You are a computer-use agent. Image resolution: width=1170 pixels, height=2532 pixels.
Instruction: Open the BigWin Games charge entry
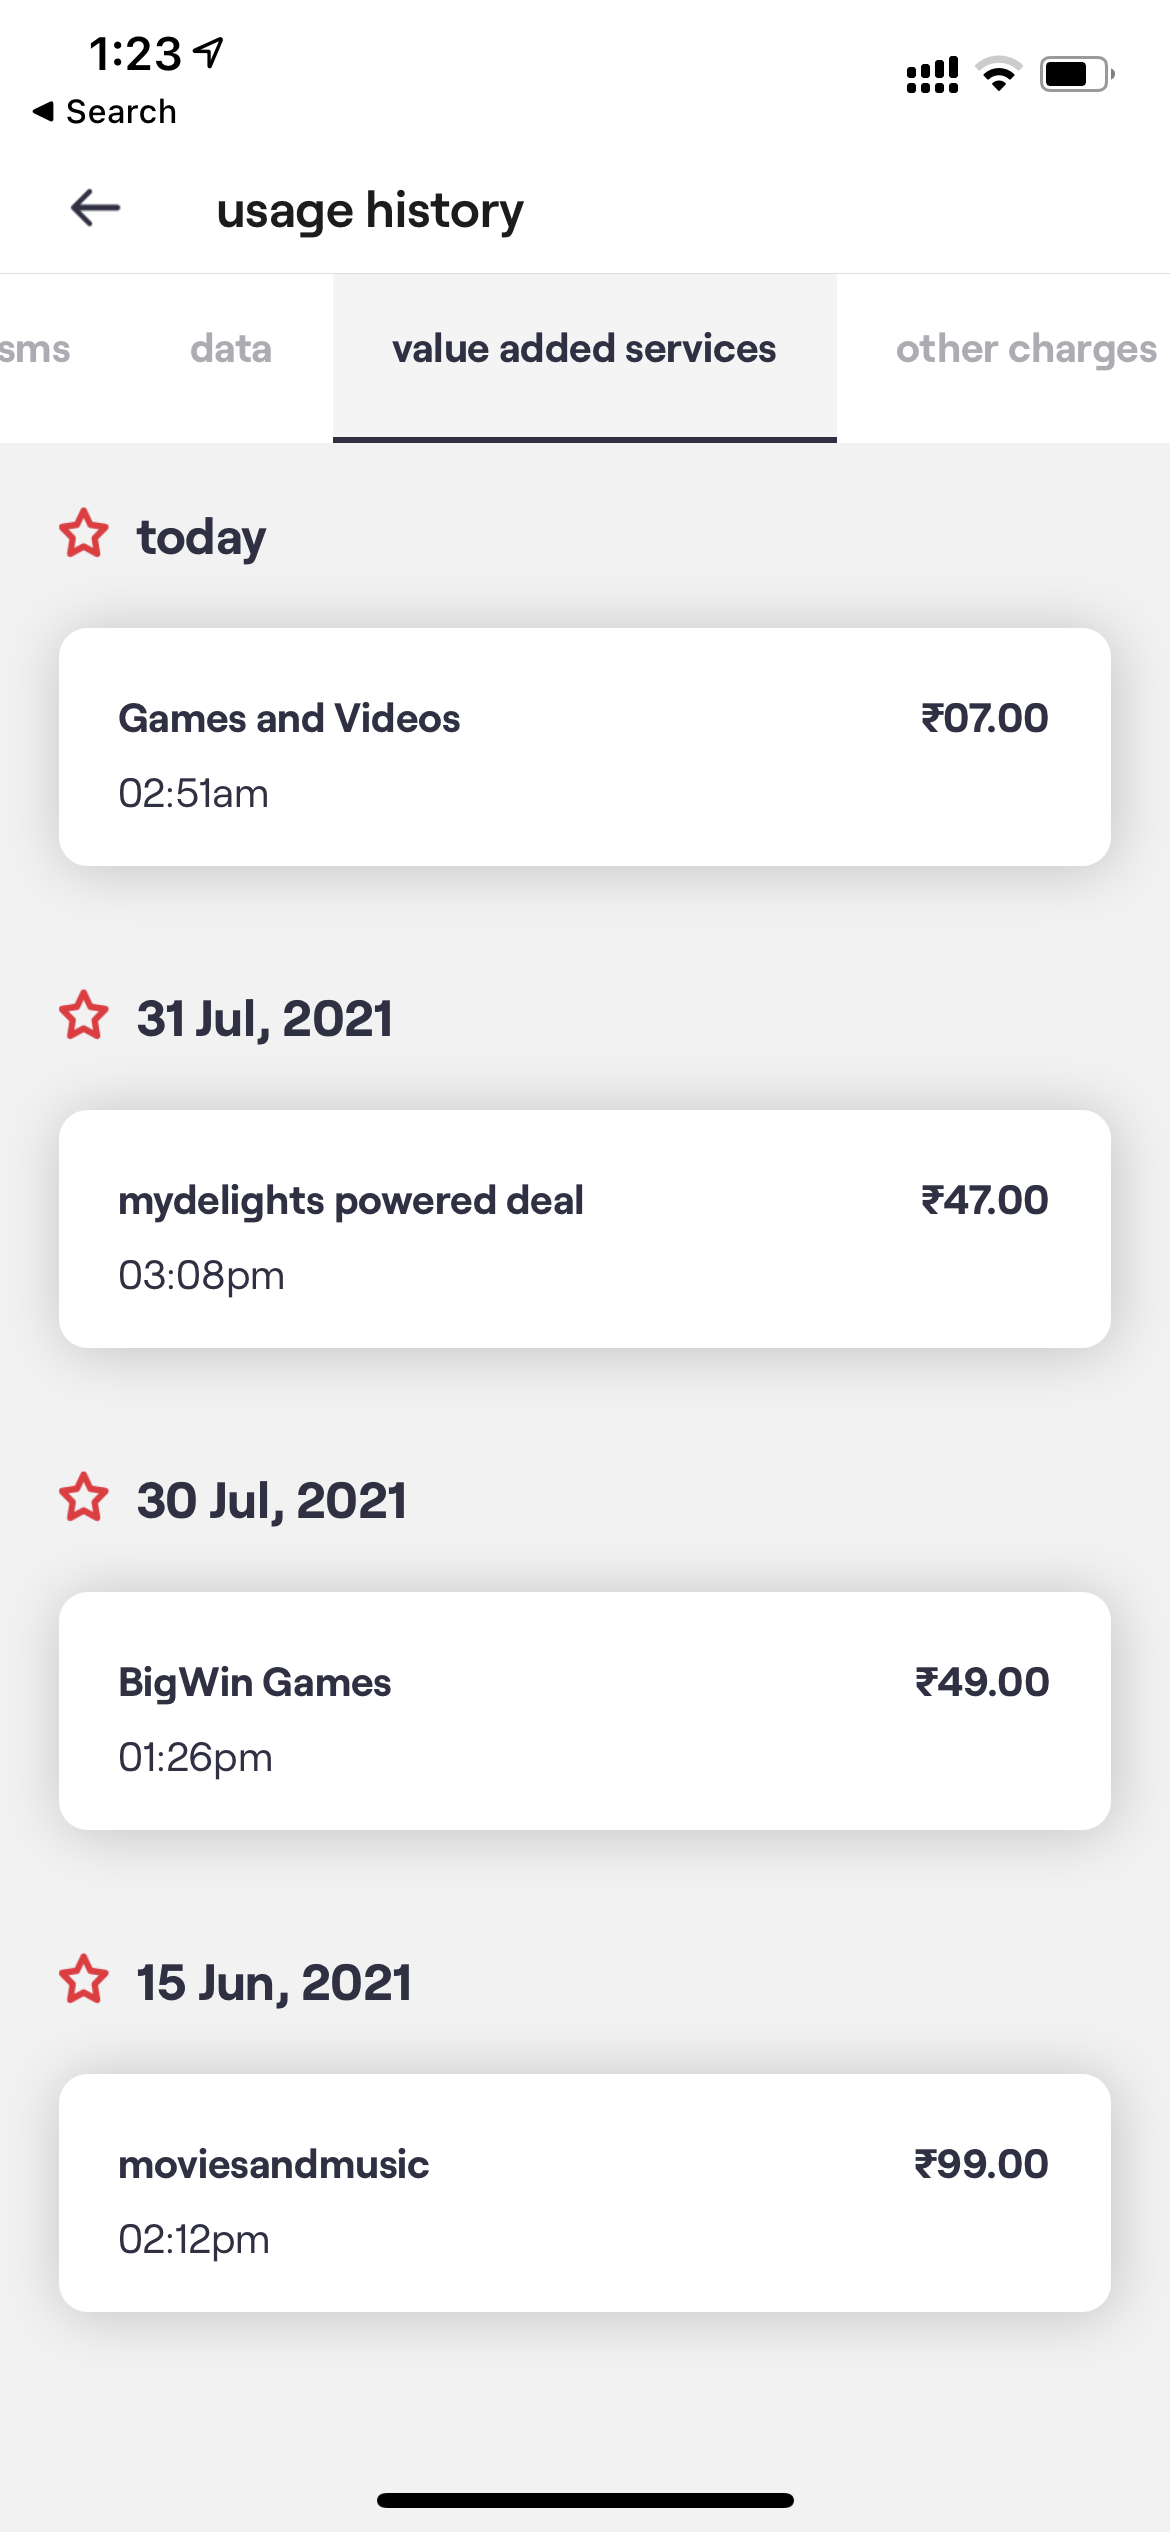coord(584,1711)
